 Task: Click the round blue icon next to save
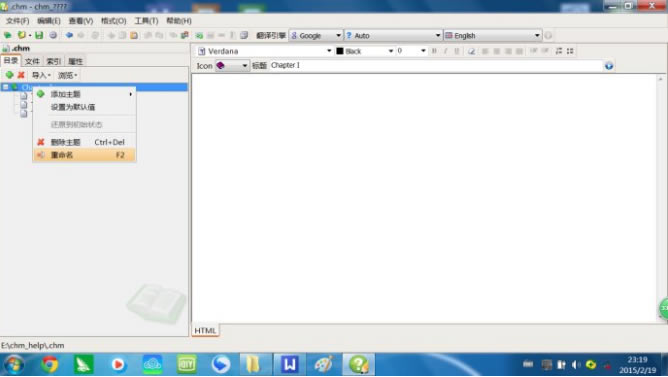coord(53,35)
